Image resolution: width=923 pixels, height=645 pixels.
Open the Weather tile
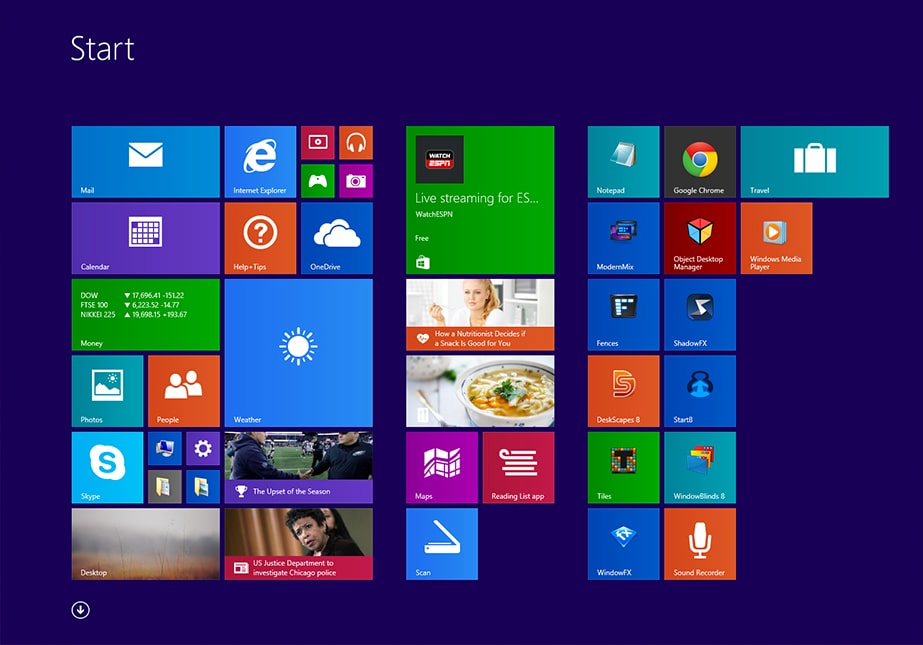pos(298,353)
